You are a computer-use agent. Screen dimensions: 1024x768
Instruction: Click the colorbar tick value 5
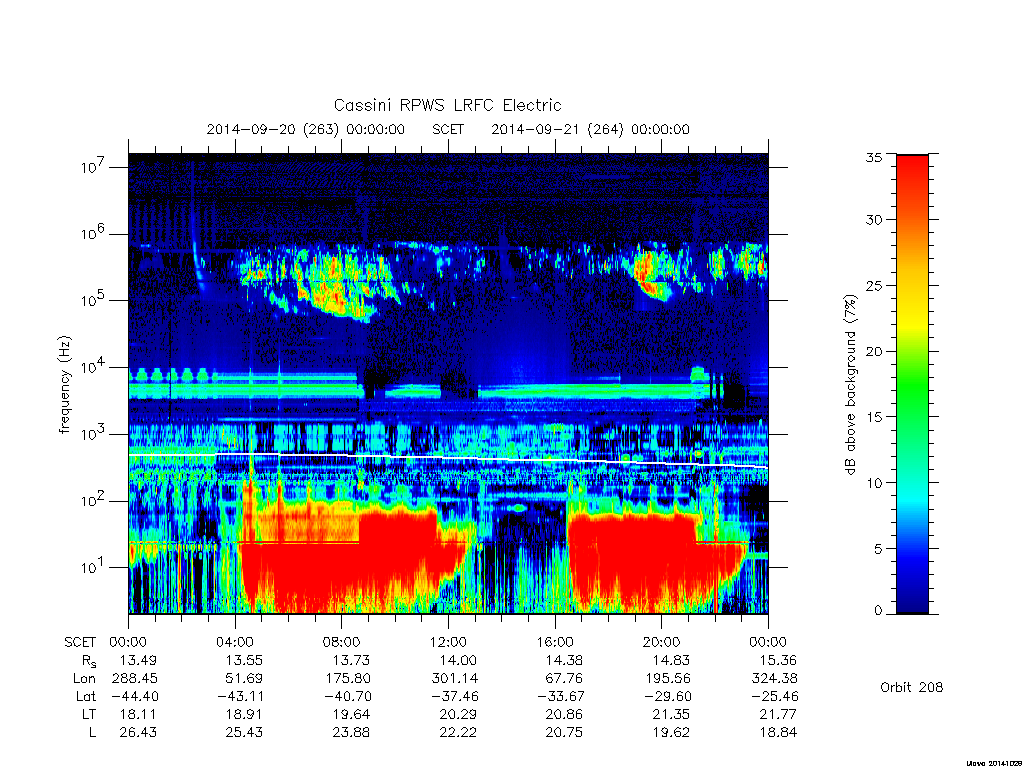[x=878, y=549]
